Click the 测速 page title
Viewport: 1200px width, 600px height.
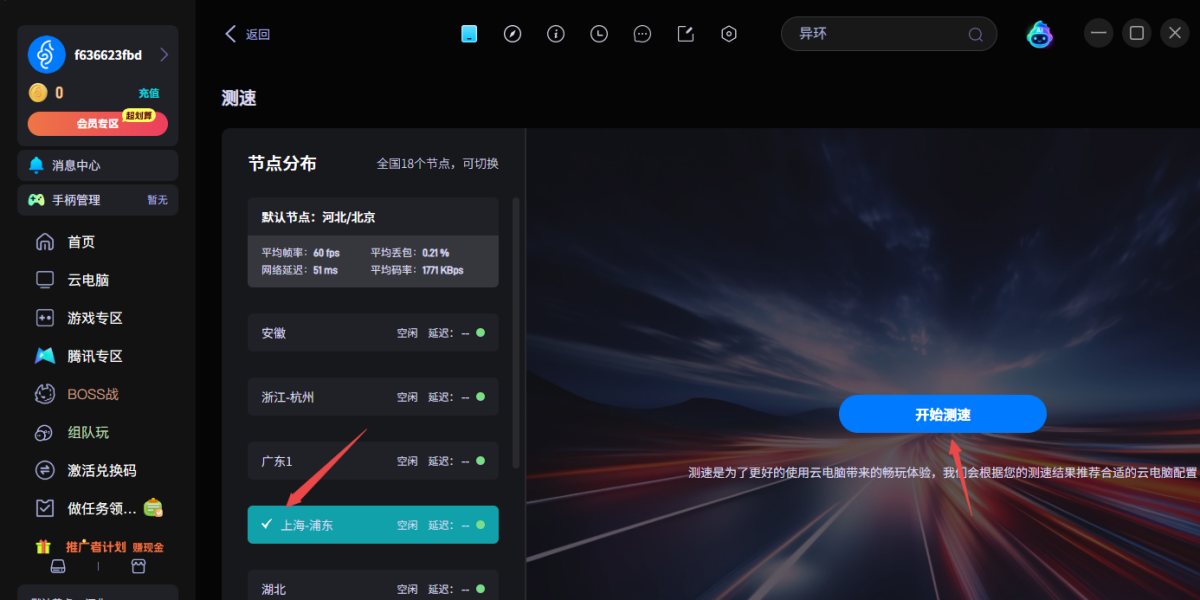(239, 98)
